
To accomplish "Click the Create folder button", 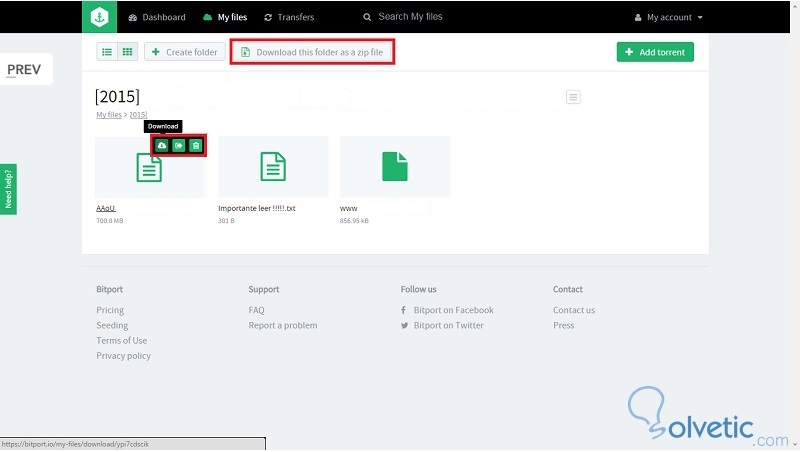I will [x=185, y=52].
